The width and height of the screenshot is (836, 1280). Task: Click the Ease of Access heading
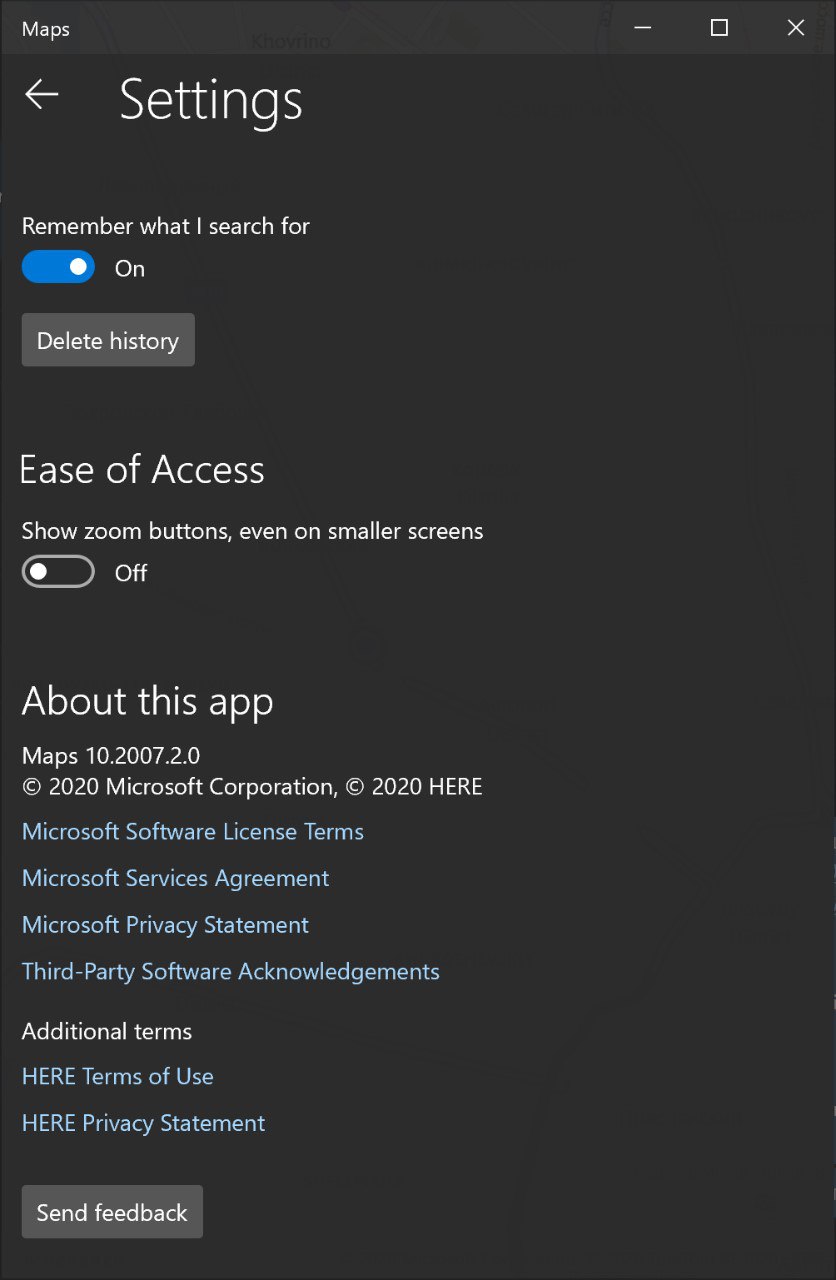pyautogui.click(x=142, y=470)
